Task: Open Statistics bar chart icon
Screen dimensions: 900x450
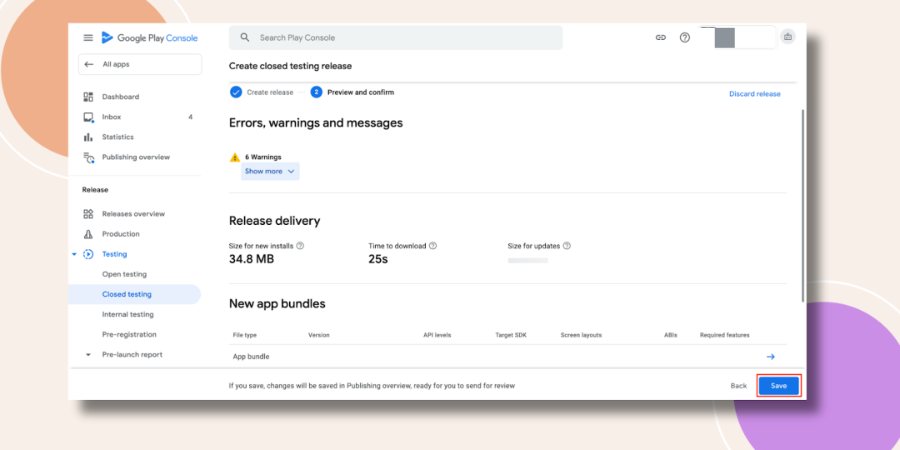Action: (88, 137)
